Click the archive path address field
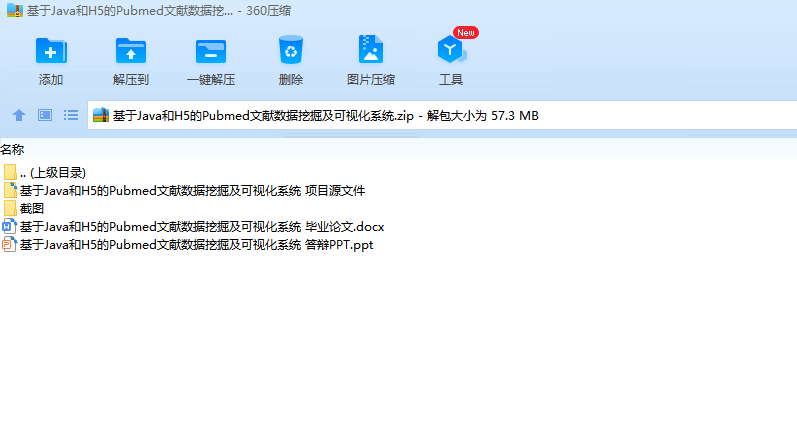This screenshot has width=797, height=425. [442, 115]
